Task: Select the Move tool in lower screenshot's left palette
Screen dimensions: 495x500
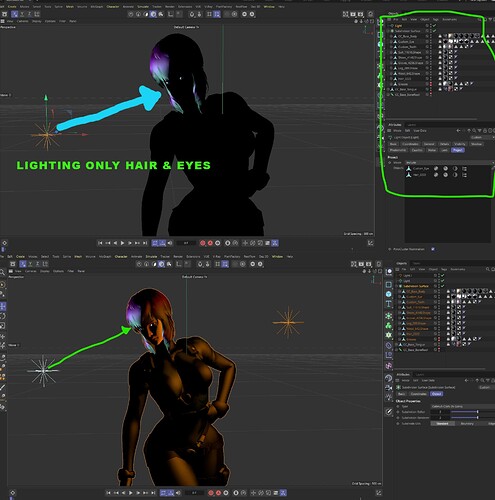Action: coord(3,306)
